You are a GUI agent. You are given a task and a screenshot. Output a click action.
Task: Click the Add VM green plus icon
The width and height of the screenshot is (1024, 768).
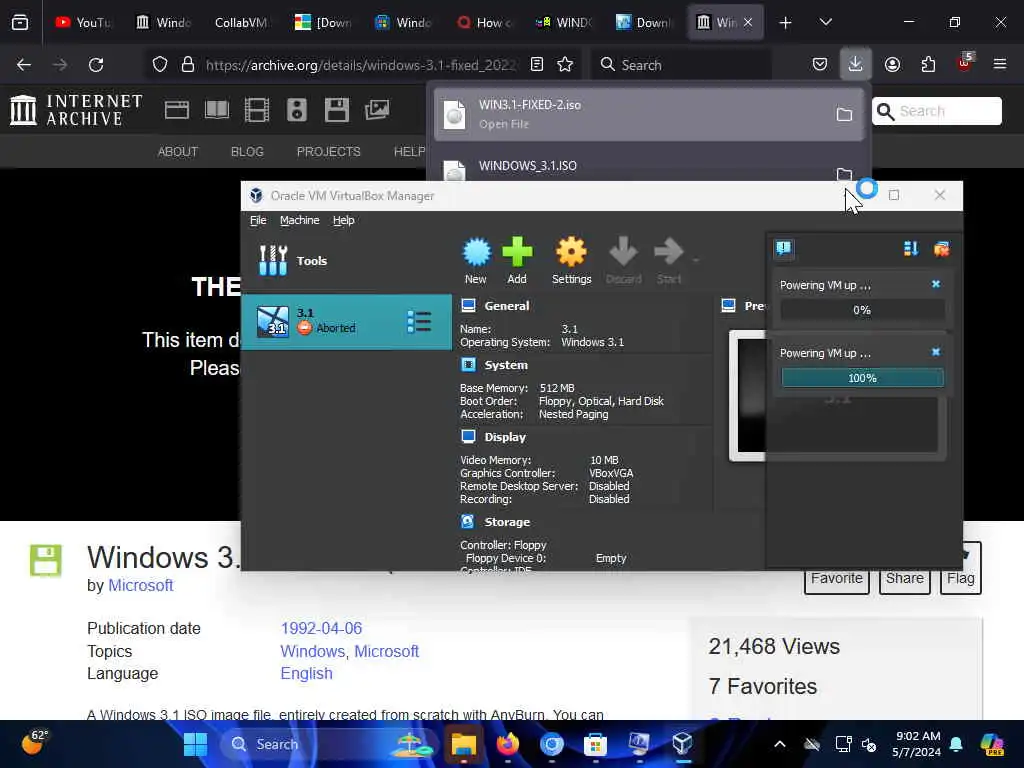pyautogui.click(x=517, y=261)
